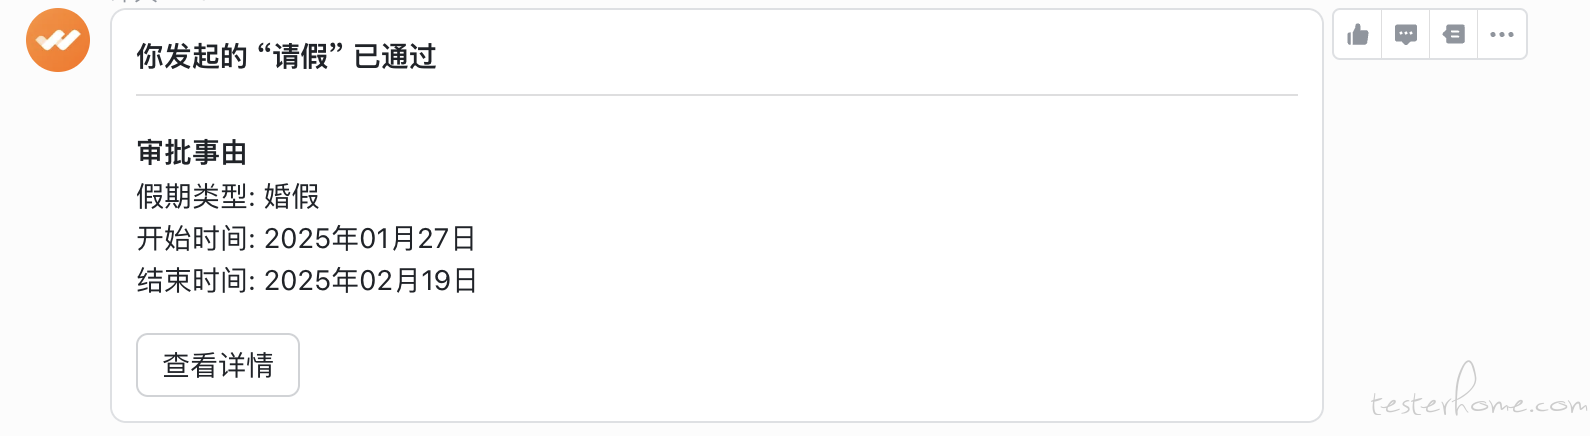
Task: Click the 已通过 status text in title
Action: [395, 57]
